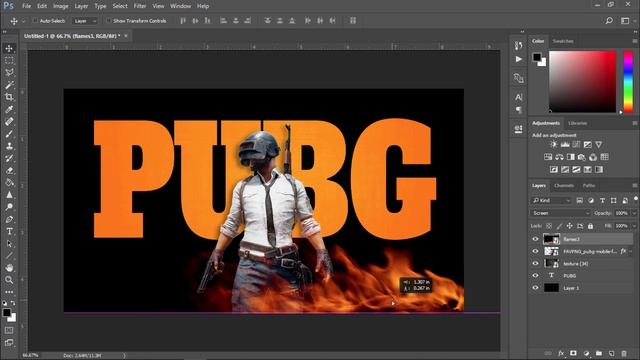Open the Edit Toolbar three-dots button
This screenshot has width=640, height=360.
click(9, 292)
